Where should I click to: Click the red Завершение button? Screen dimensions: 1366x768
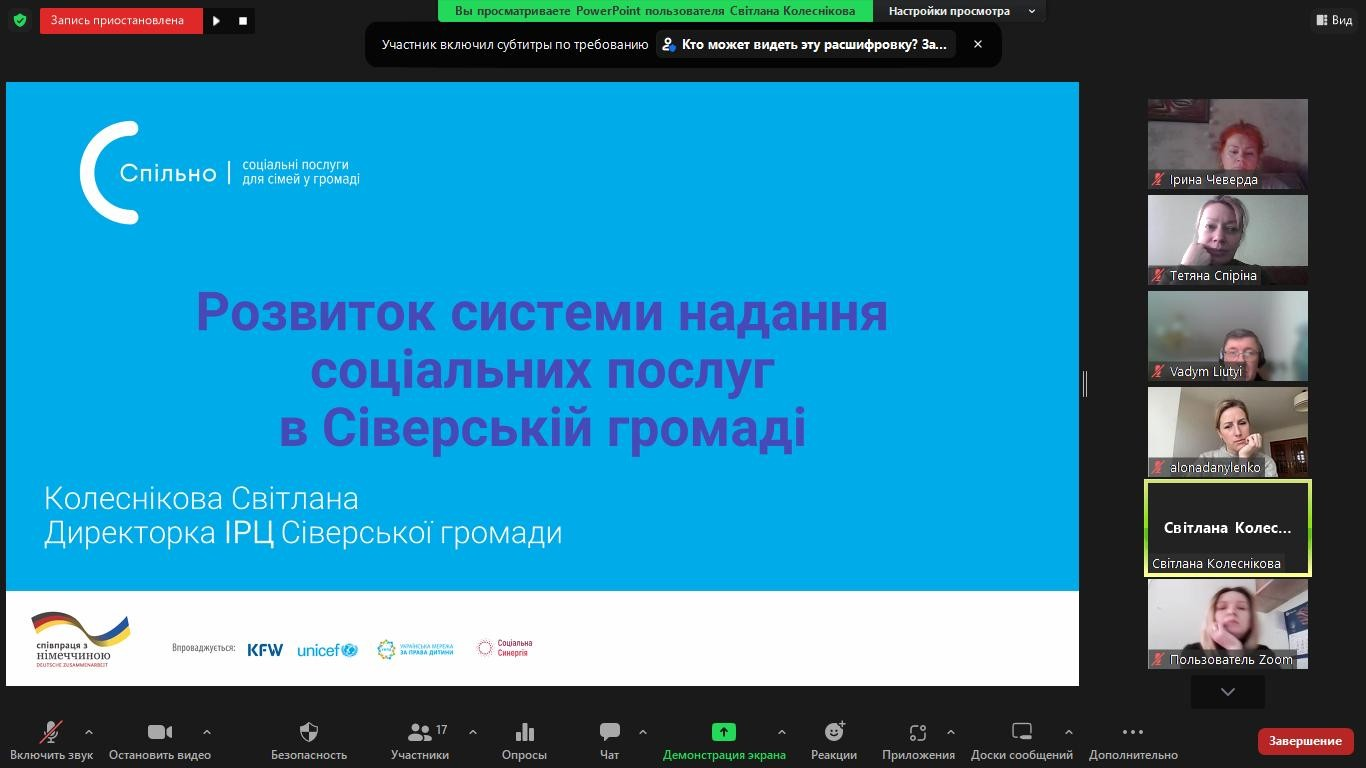(x=1305, y=741)
